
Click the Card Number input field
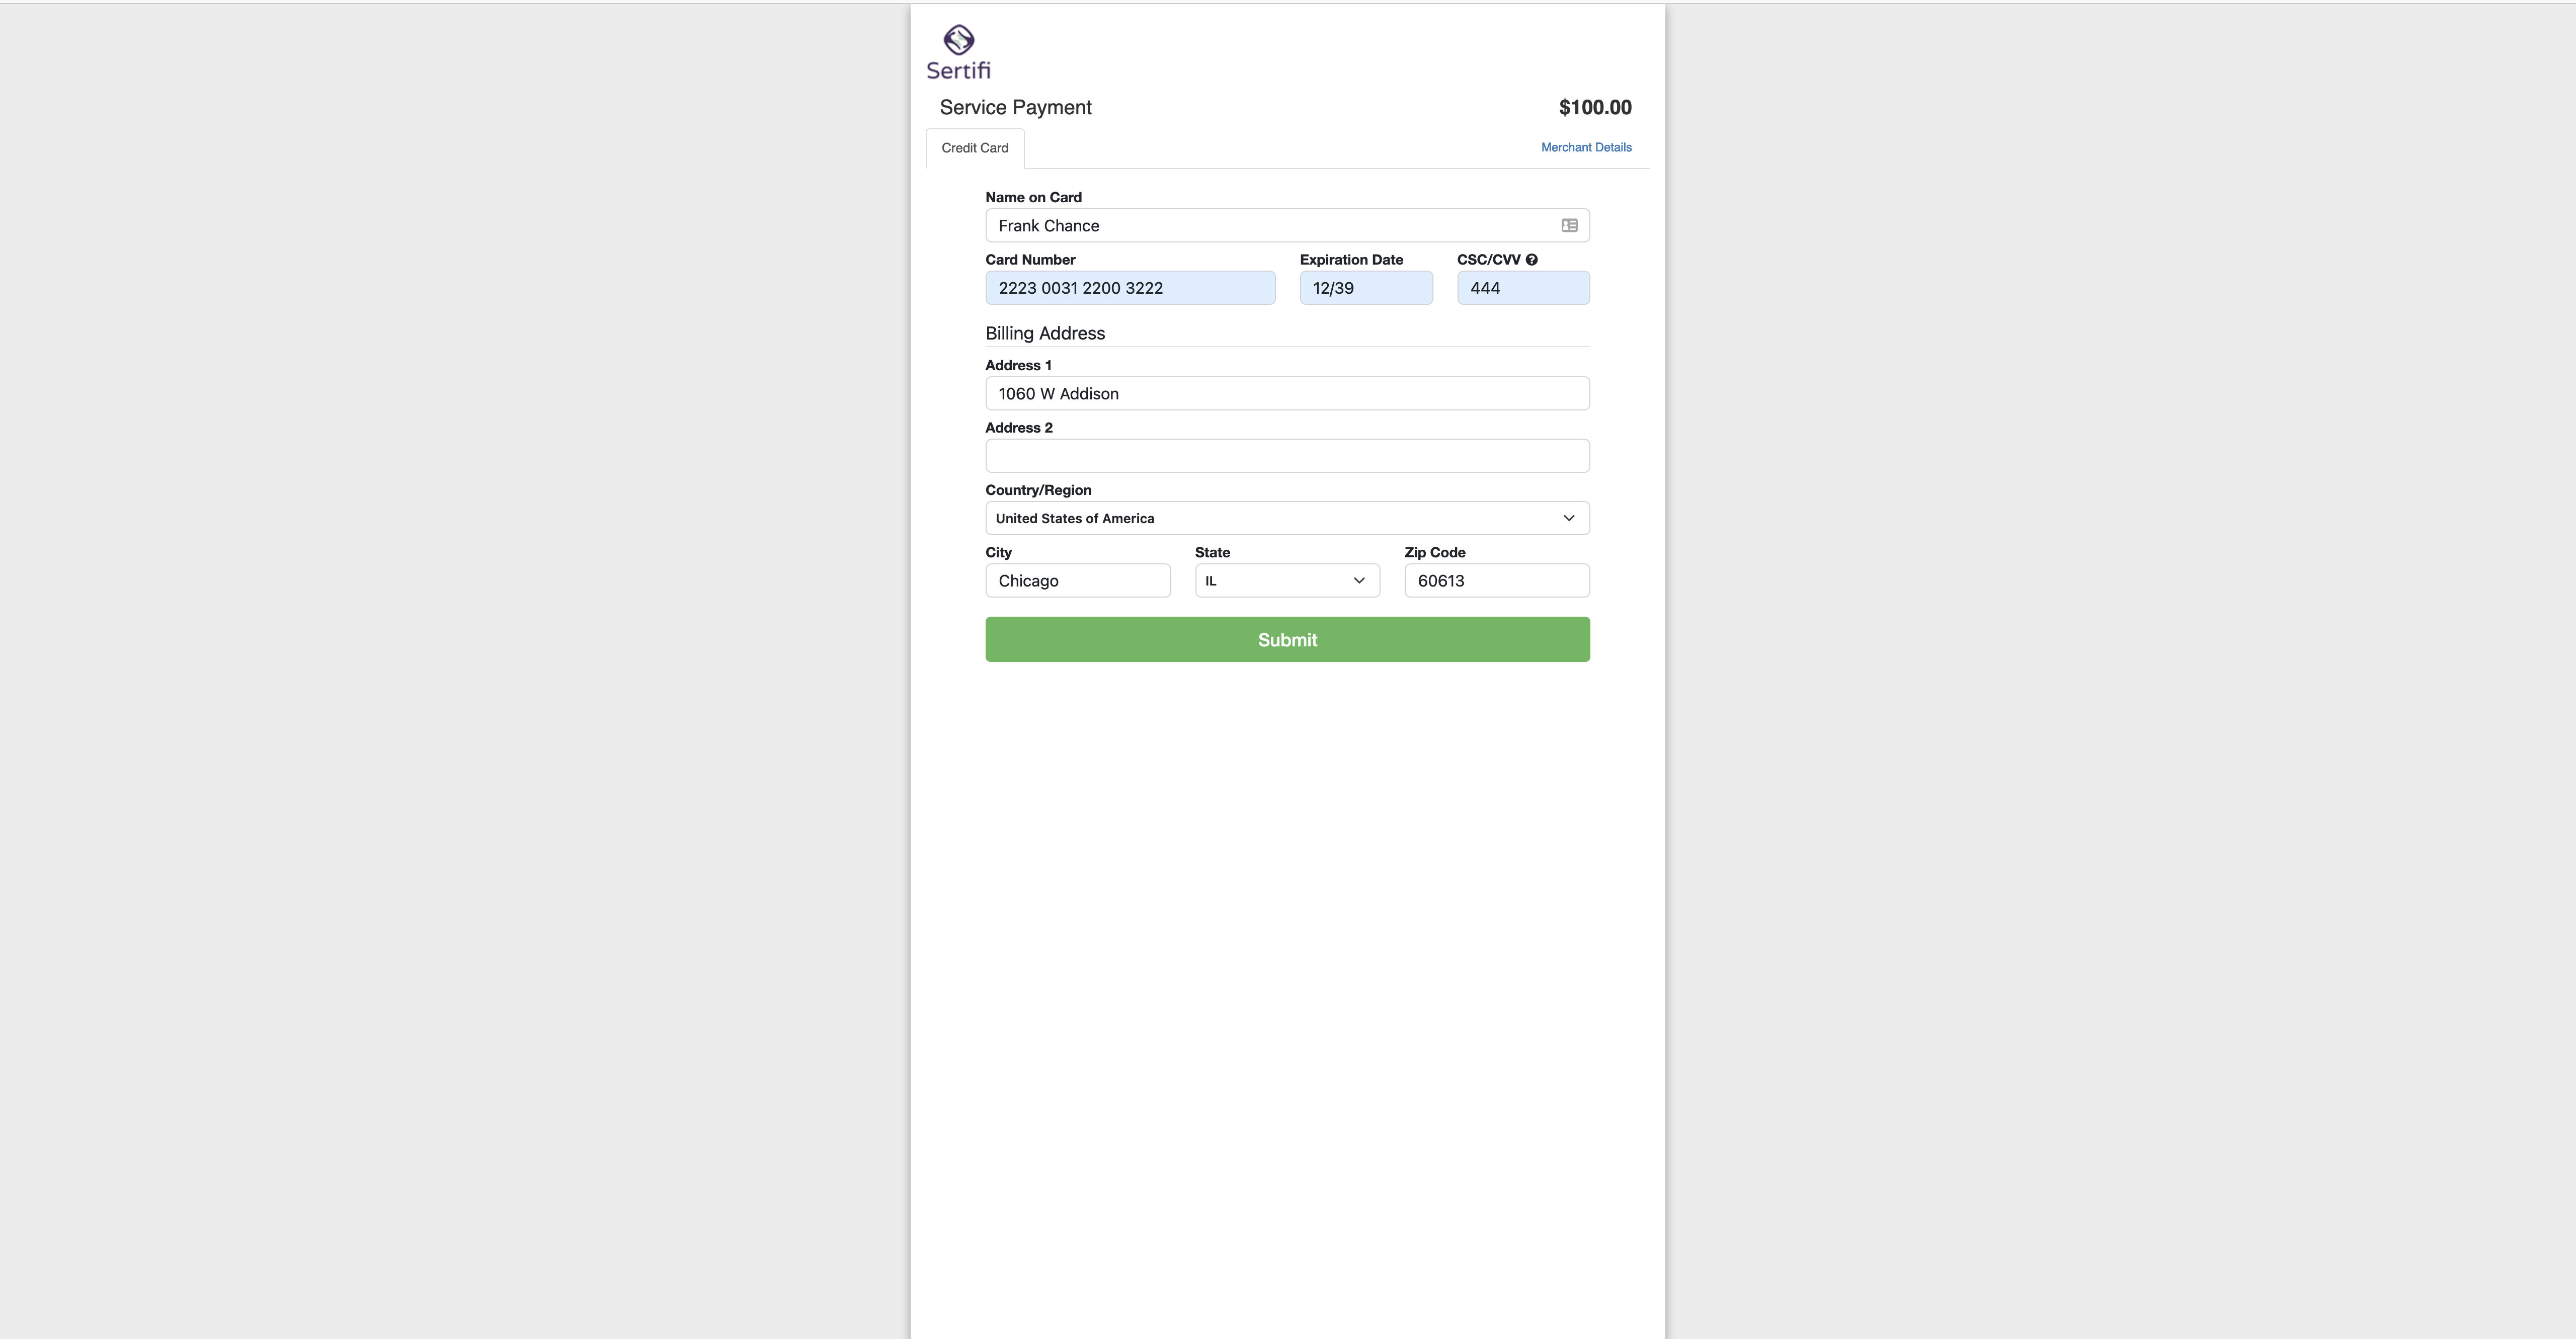tap(1130, 288)
